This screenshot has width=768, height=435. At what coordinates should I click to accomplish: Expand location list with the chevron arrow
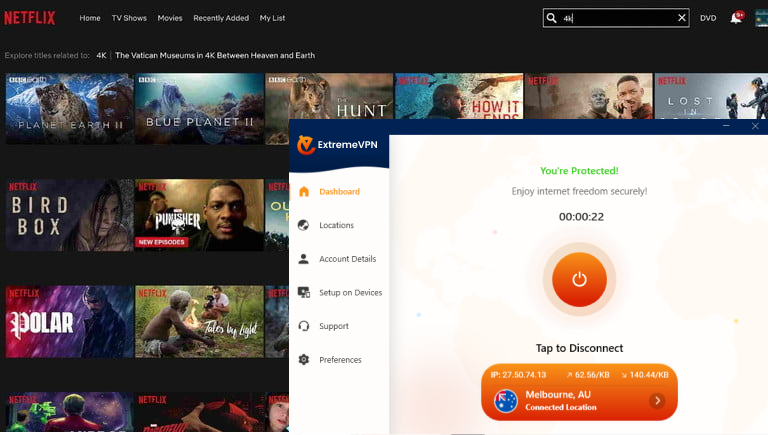[x=657, y=401]
